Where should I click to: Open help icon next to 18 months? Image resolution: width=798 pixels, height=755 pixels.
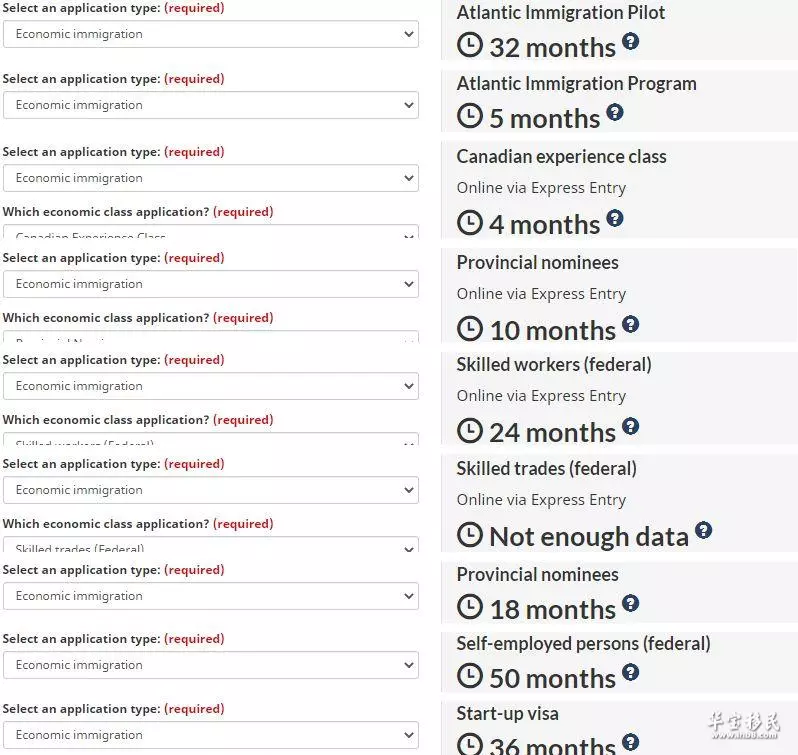(x=630, y=603)
